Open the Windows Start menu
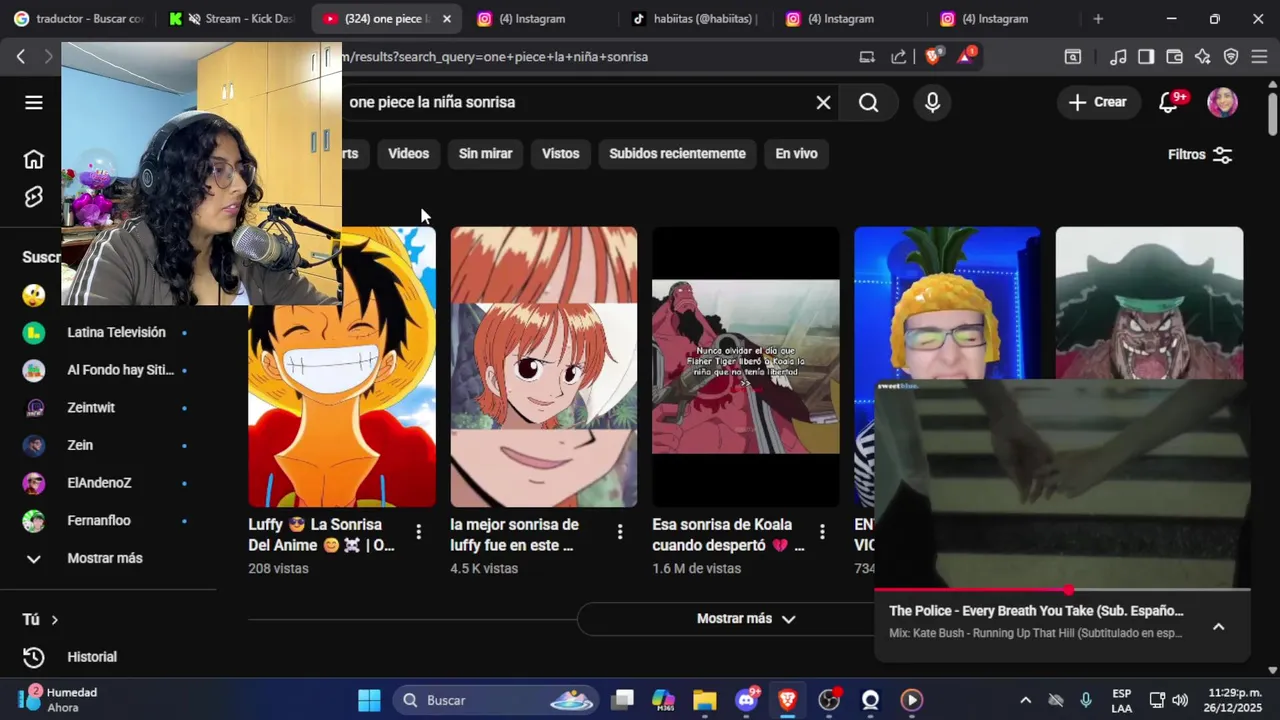 tap(369, 700)
